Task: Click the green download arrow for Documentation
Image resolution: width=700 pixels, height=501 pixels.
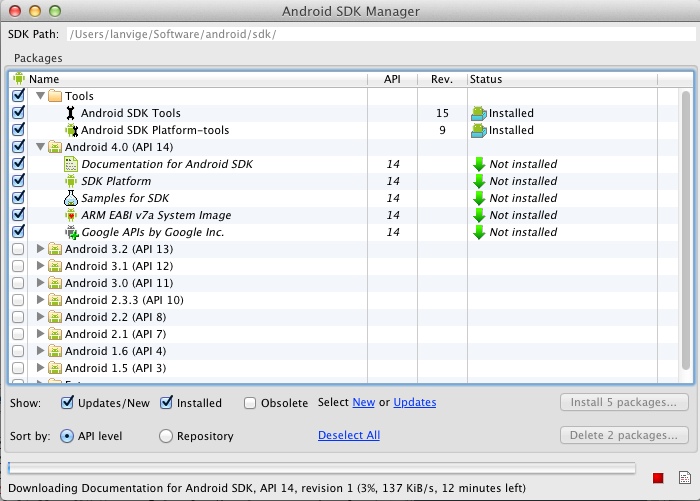Action: click(x=479, y=164)
